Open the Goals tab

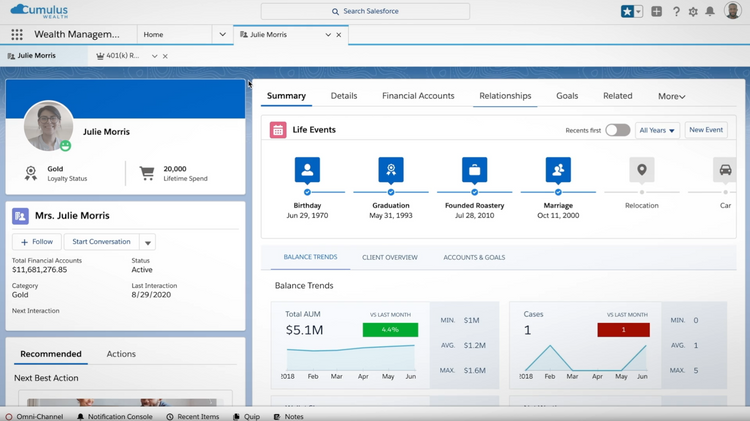(x=567, y=96)
